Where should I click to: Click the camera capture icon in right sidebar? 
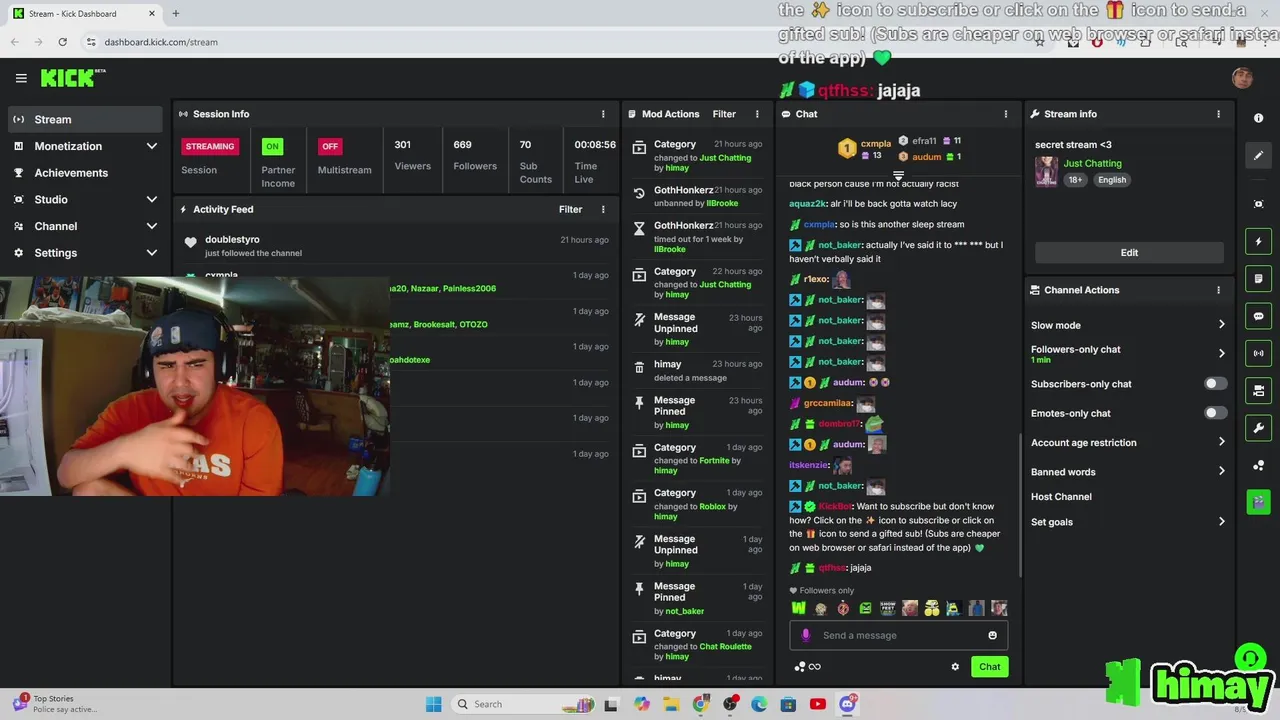pyautogui.click(x=1258, y=204)
